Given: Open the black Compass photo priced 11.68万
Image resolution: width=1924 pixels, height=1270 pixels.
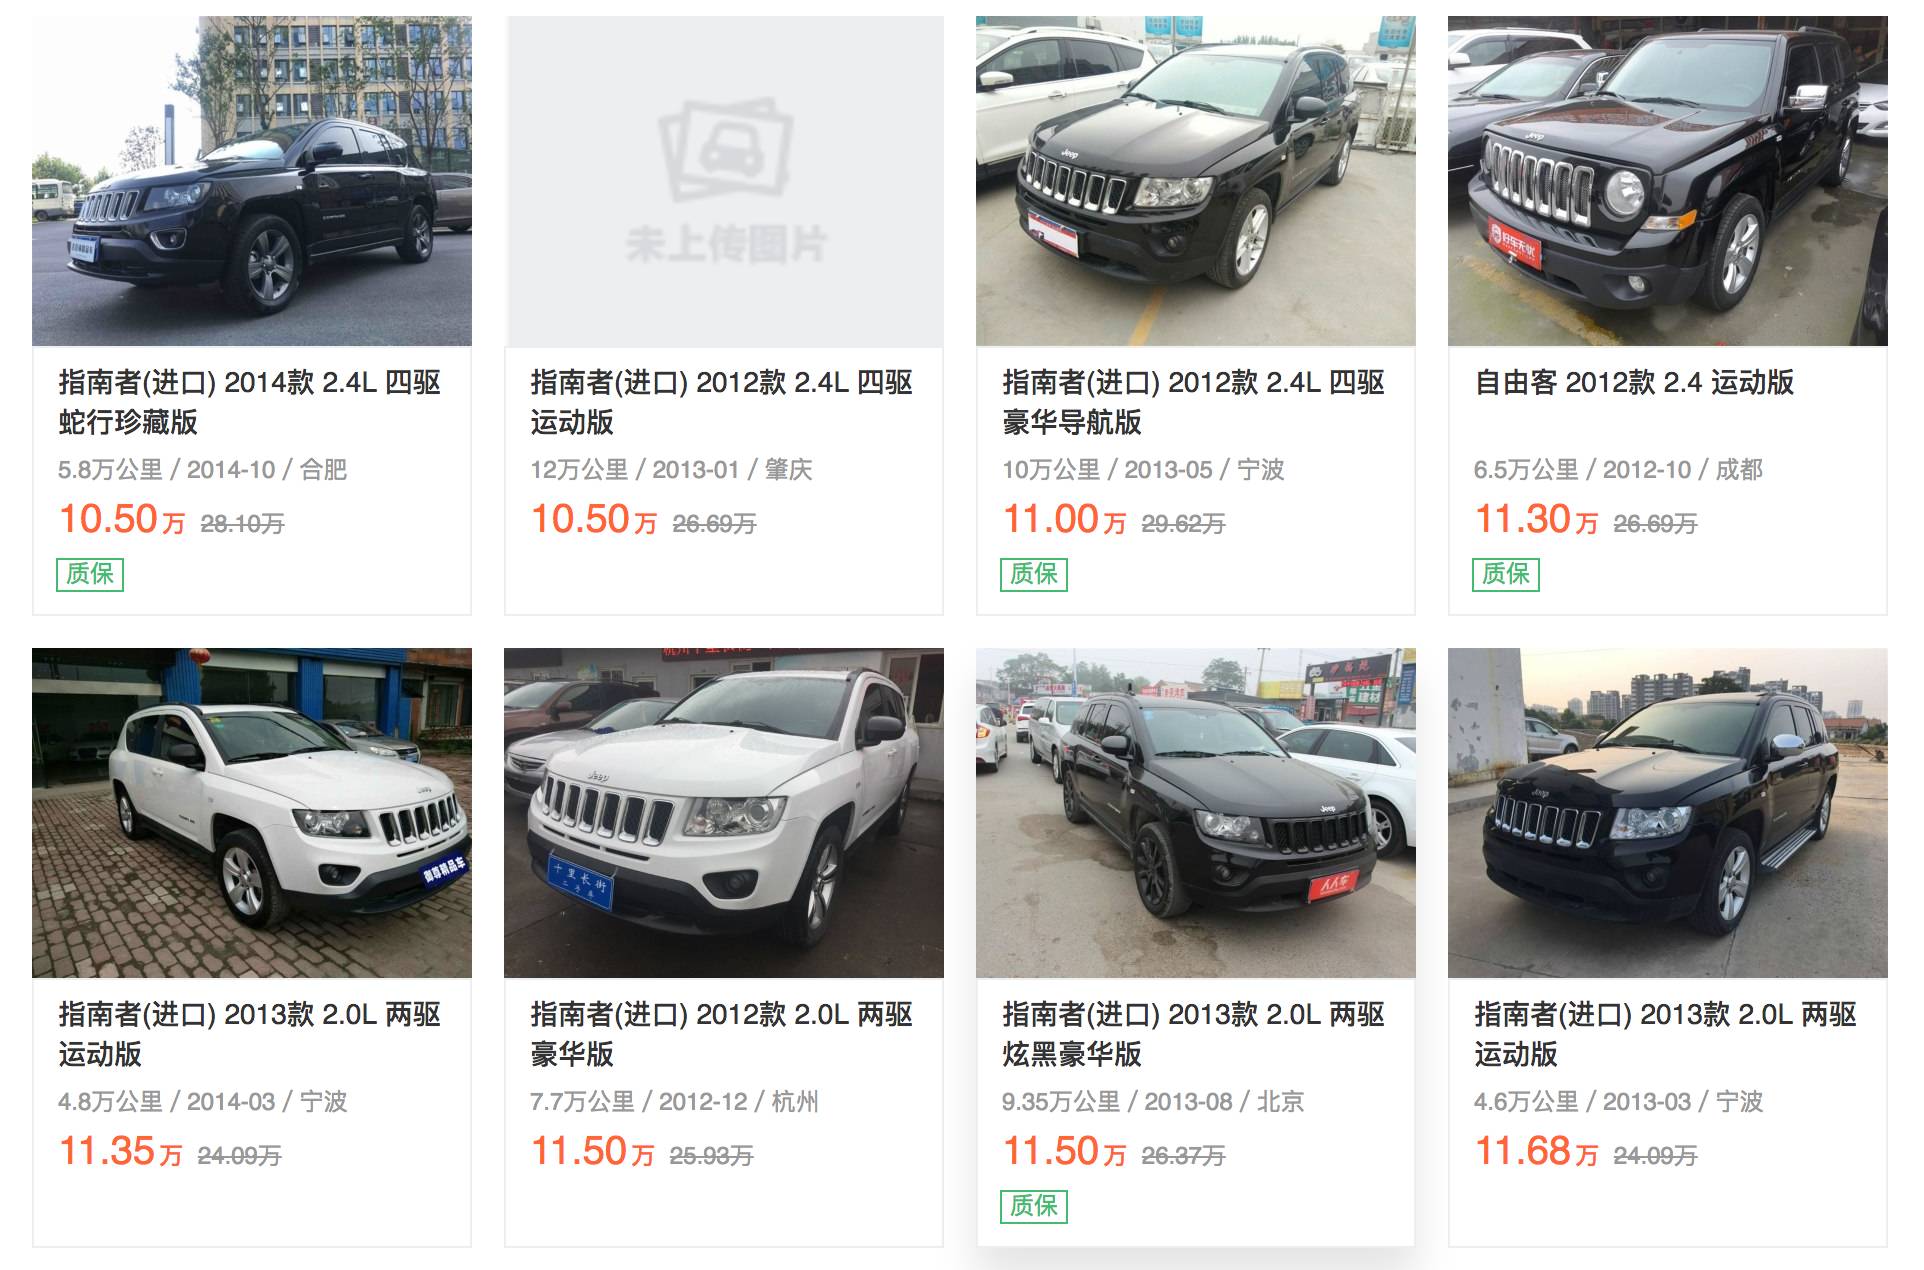Looking at the screenshot, I should 1668,813.
